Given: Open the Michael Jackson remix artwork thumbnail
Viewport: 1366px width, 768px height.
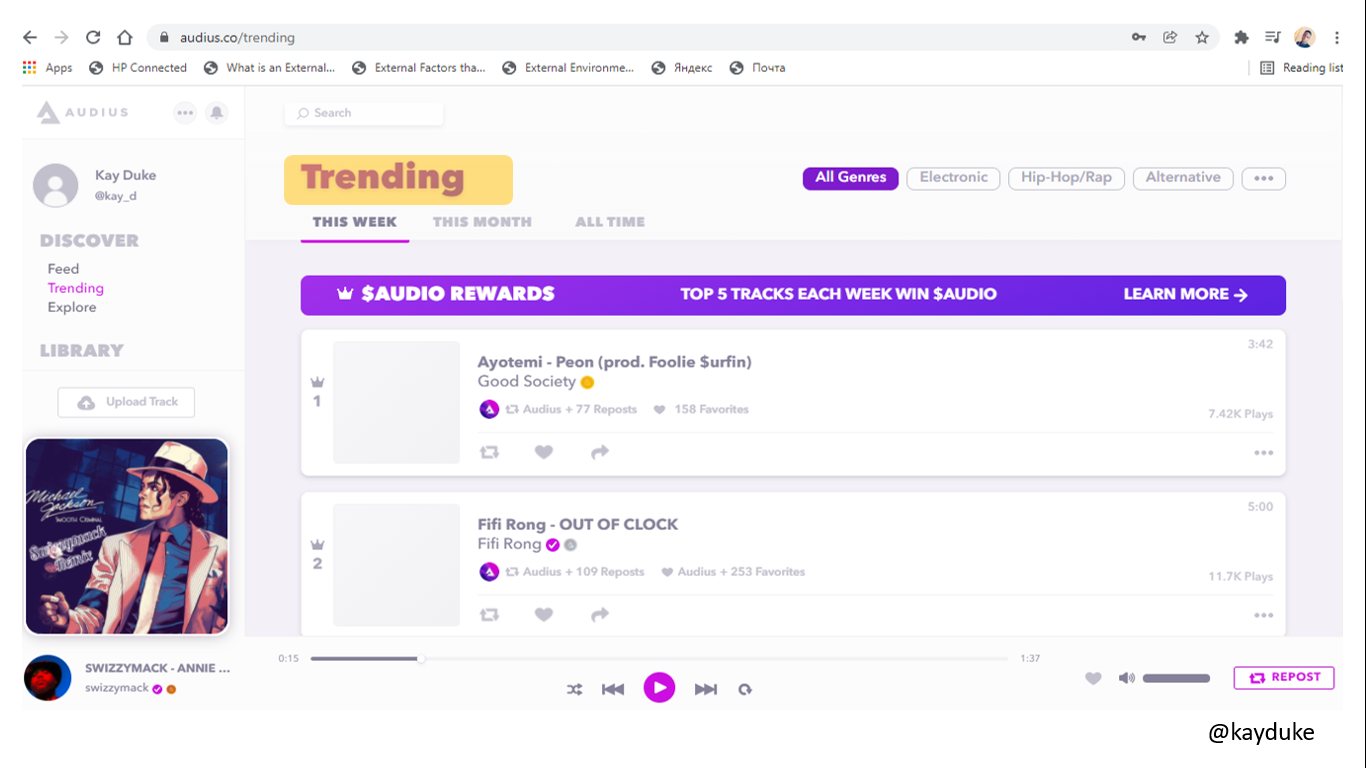Looking at the screenshot, I should [x=127, y=536].
